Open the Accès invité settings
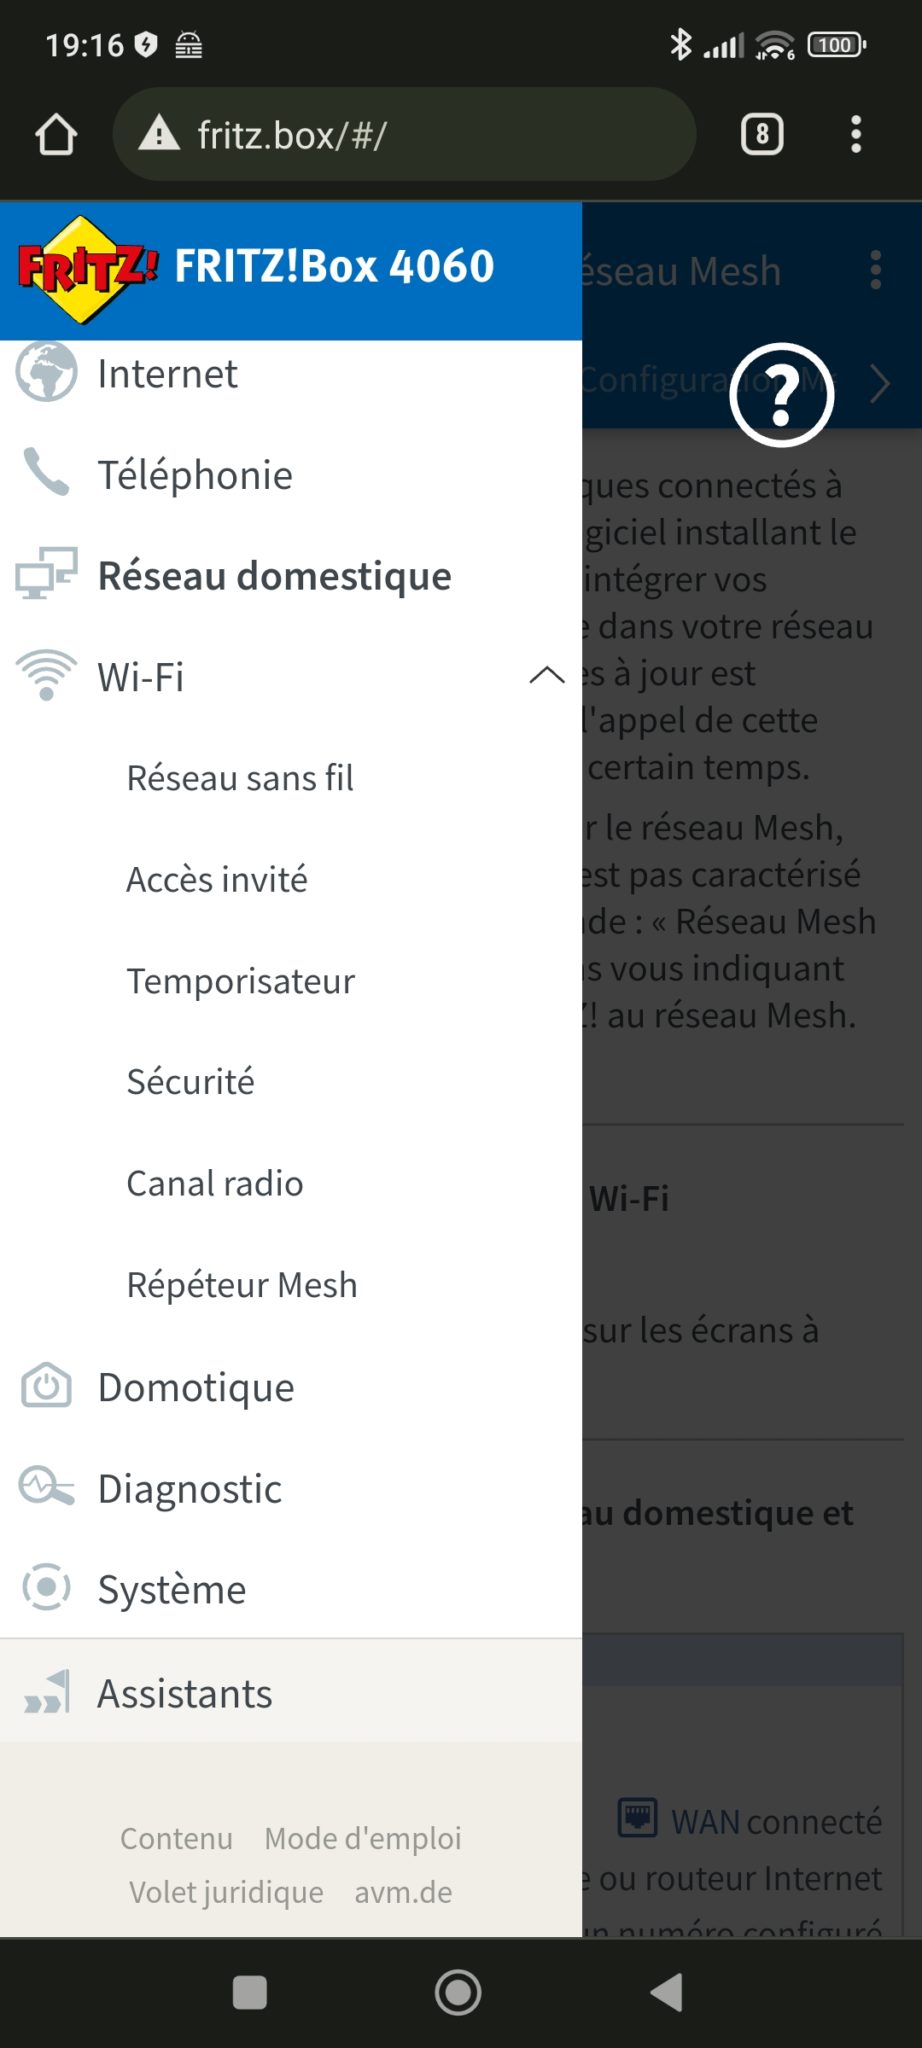The width and height of the screenshot is (922, 2048). tap(217, 880)
